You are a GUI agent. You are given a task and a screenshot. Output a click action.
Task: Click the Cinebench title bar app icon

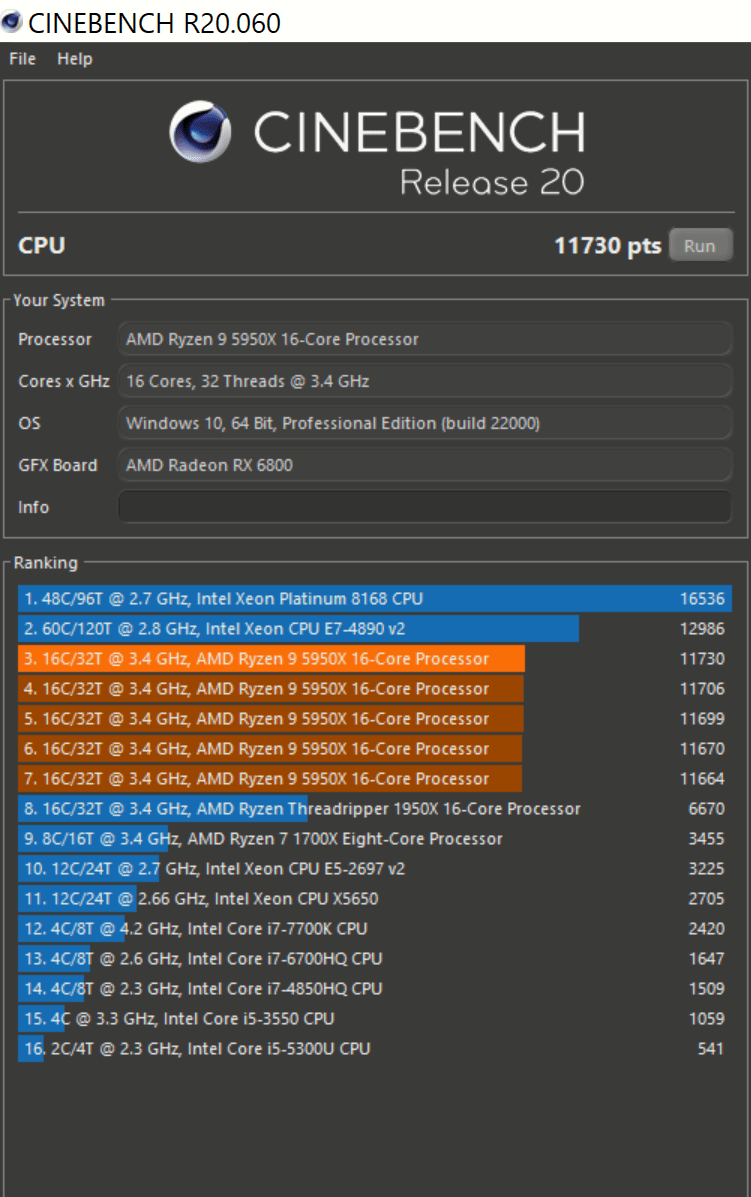click(12, 21)
